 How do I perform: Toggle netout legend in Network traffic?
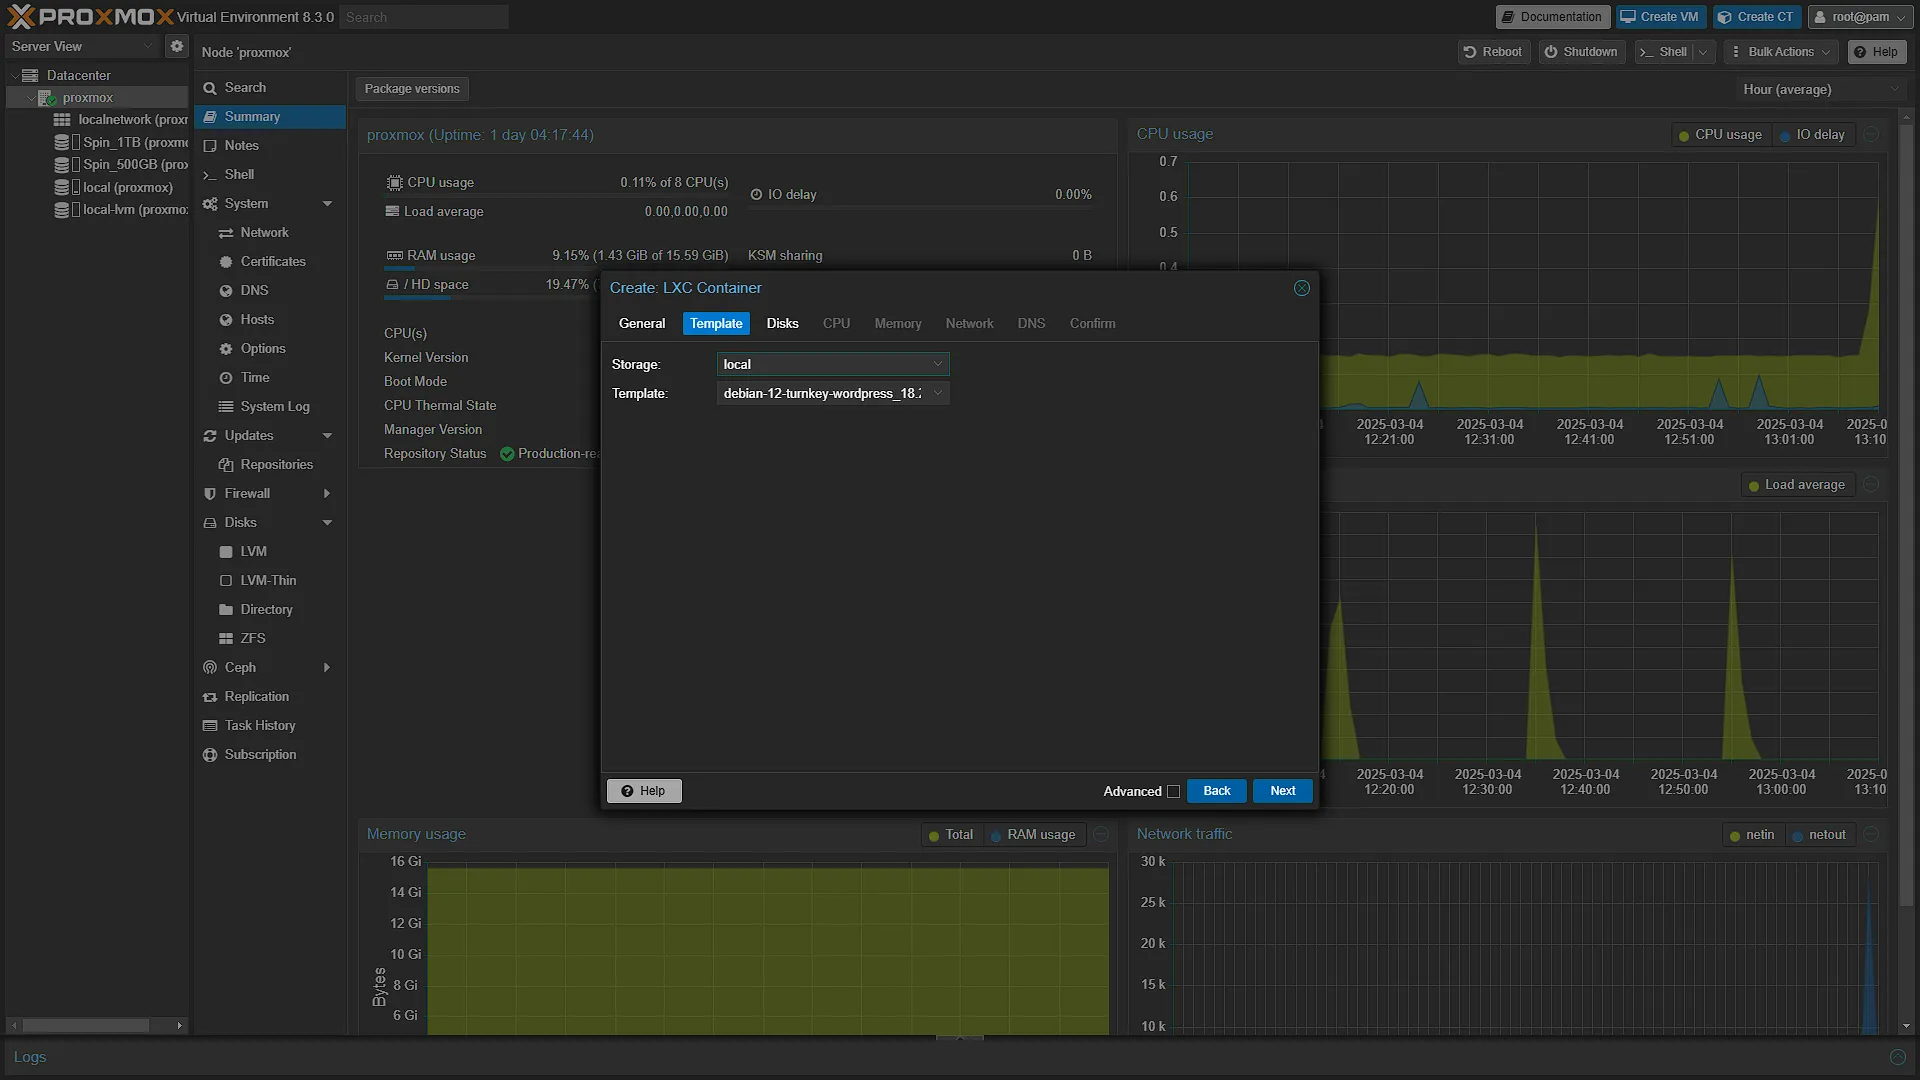tap(1819, 834)
